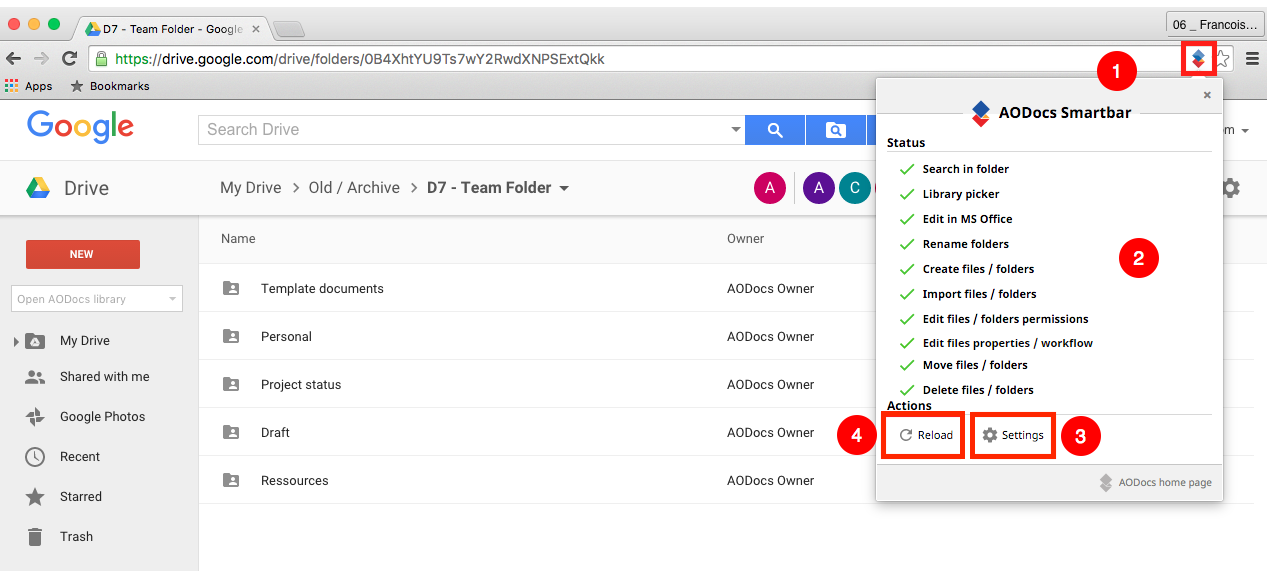Image resolution: width=1267 pixels, height=571 pixels.
Task: Open the AODocs home page link
Action: point(1155,482)
